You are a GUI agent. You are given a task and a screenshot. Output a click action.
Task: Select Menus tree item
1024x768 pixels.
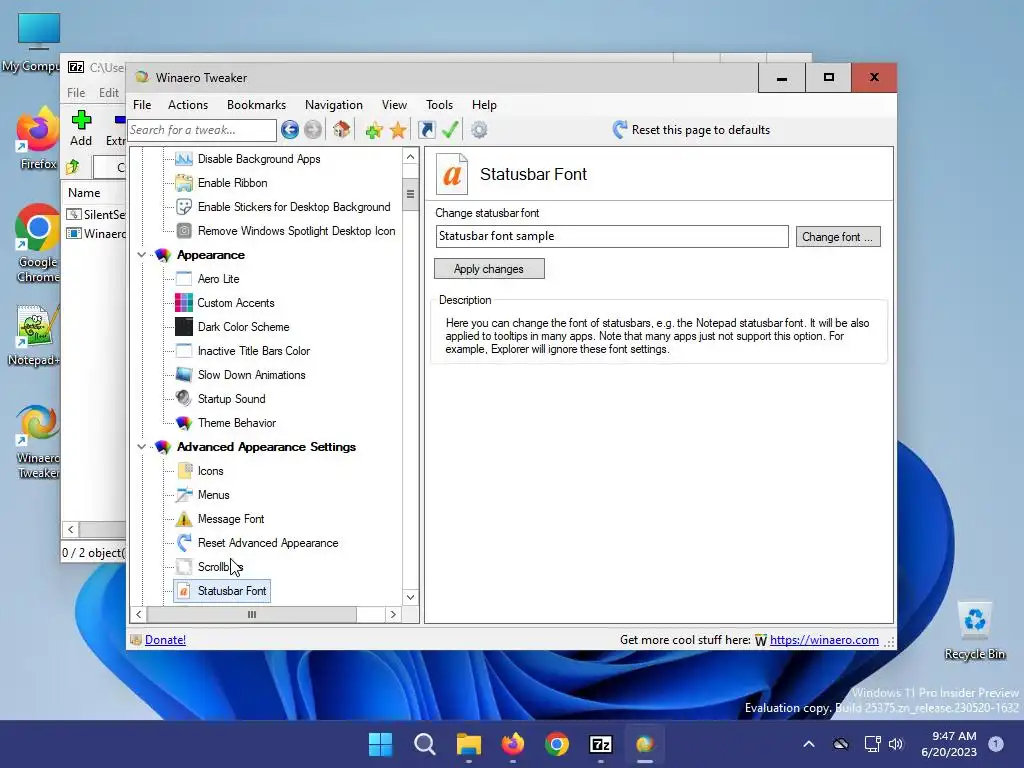pyautogui.click(x=214, y=495)
